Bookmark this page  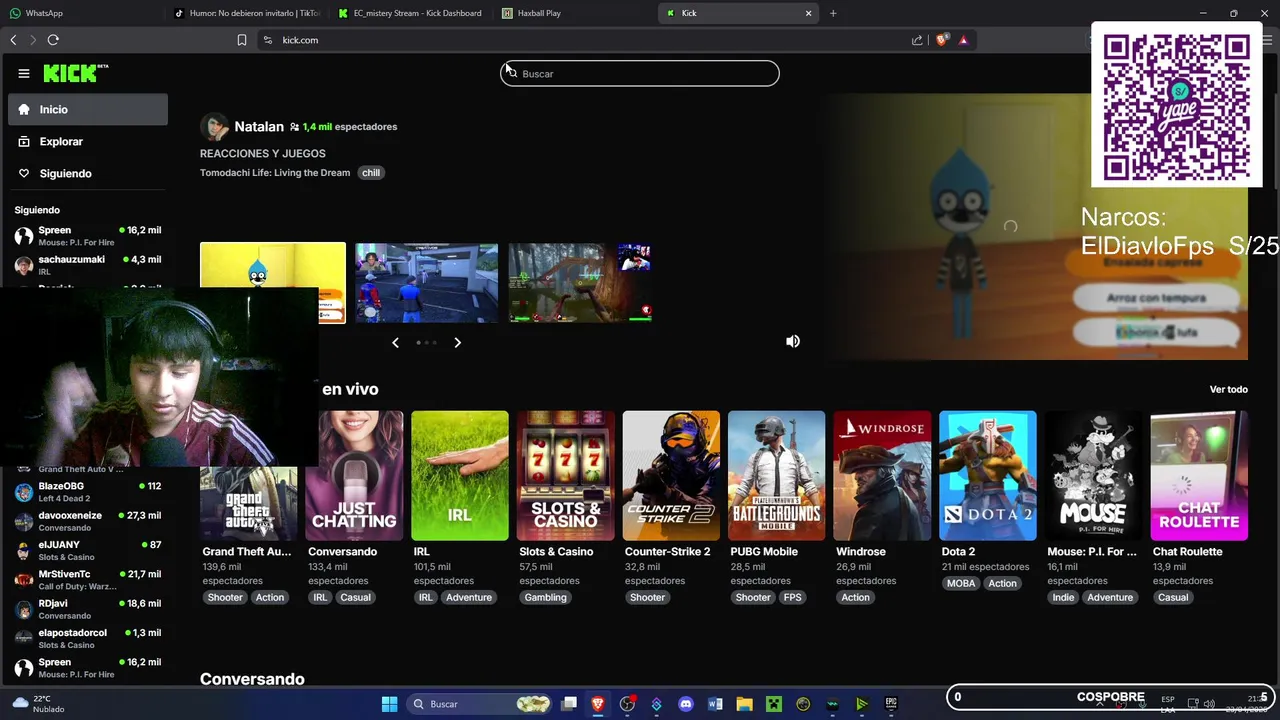pos(242,40)
